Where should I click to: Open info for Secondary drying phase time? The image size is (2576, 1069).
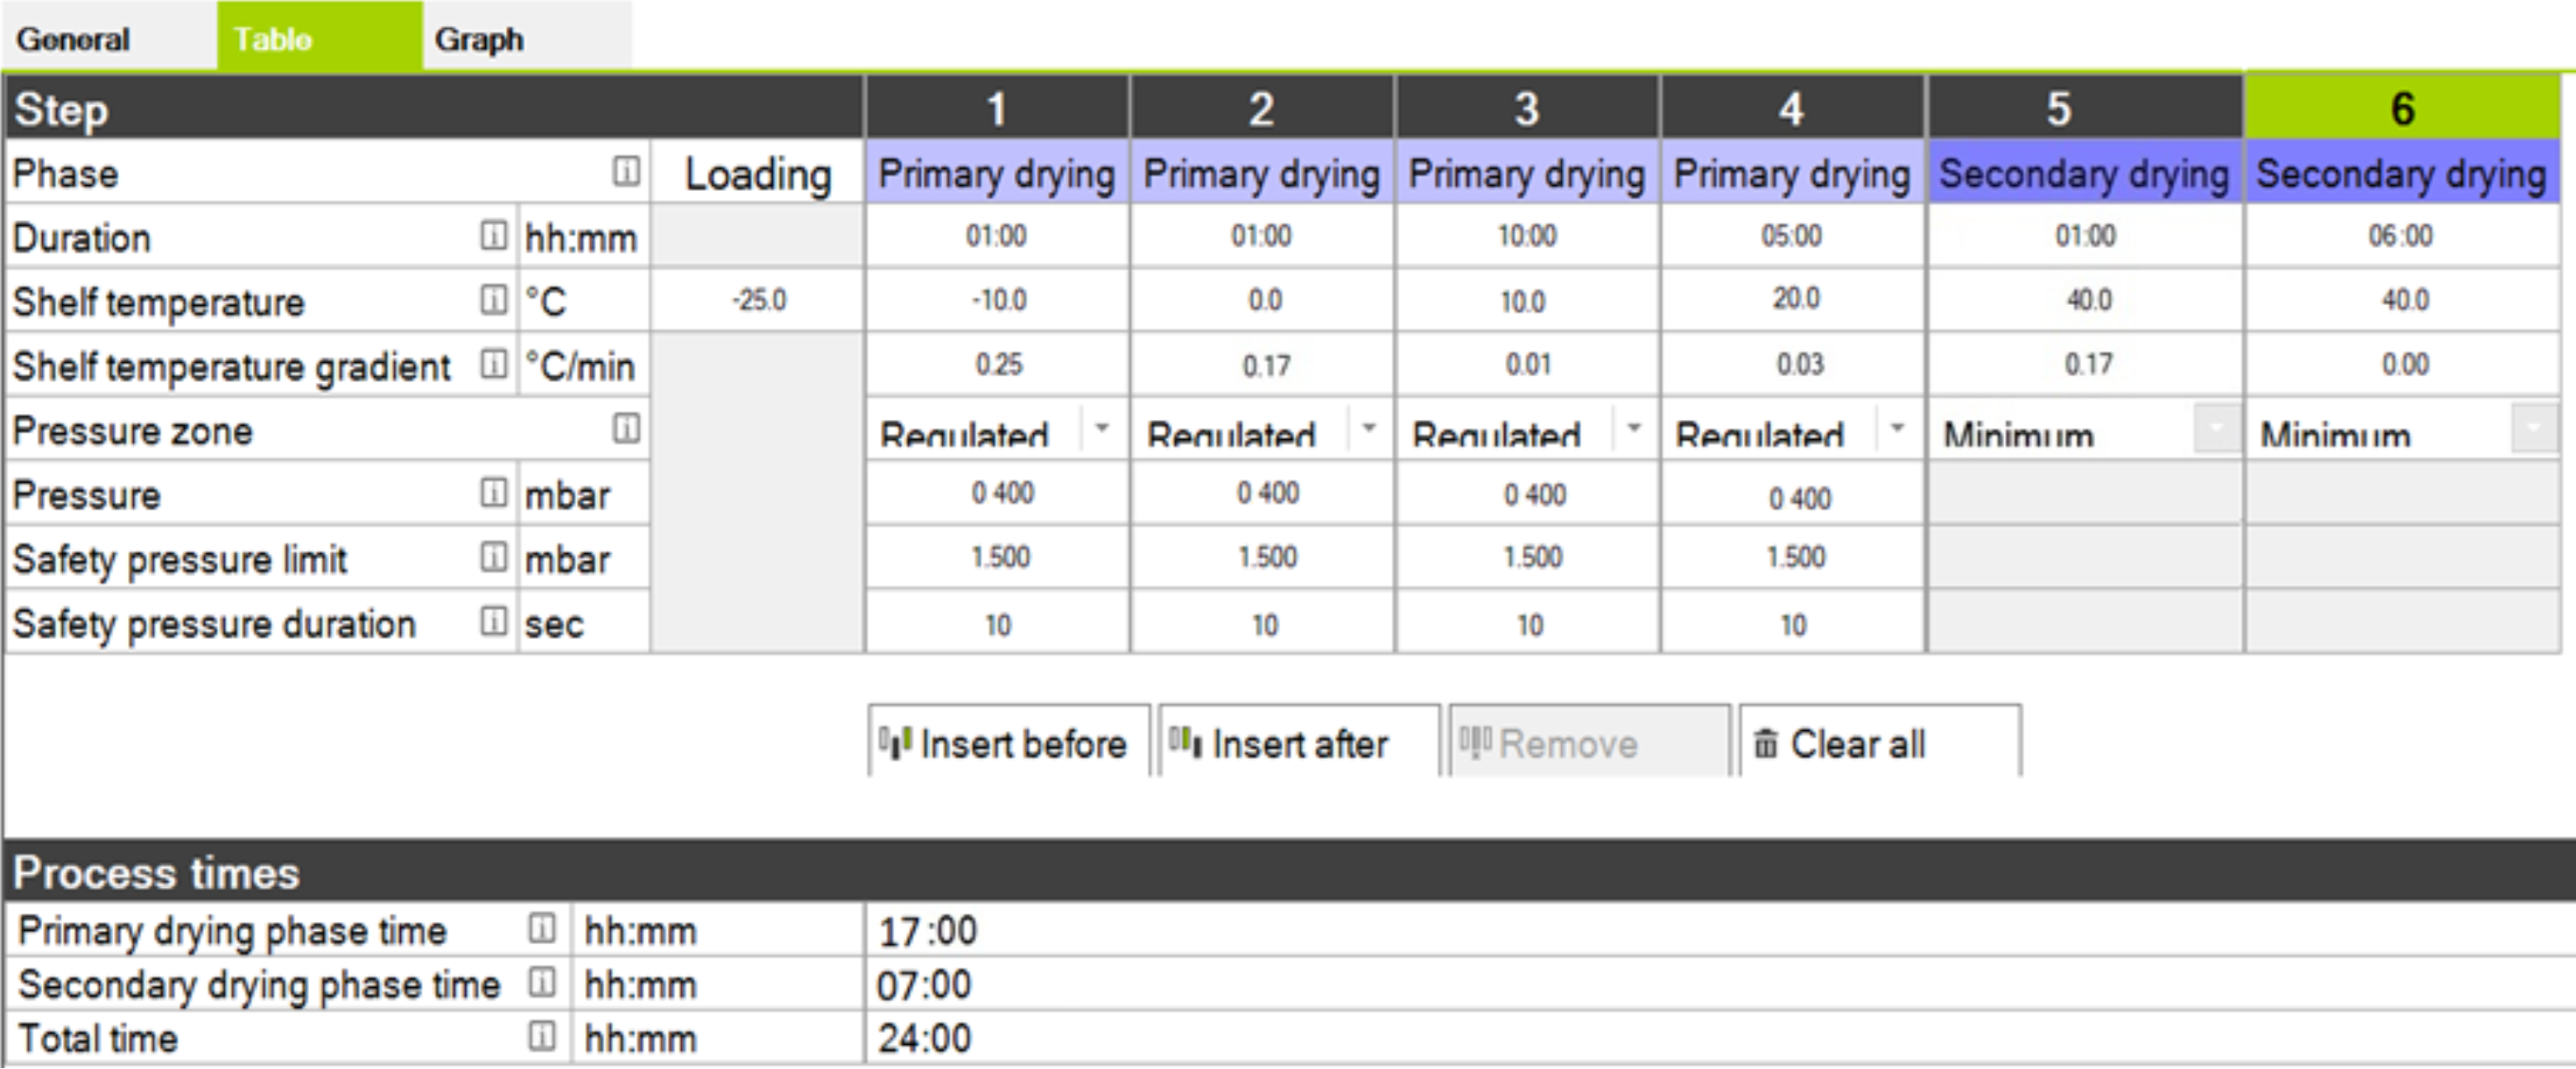point(541,983)
